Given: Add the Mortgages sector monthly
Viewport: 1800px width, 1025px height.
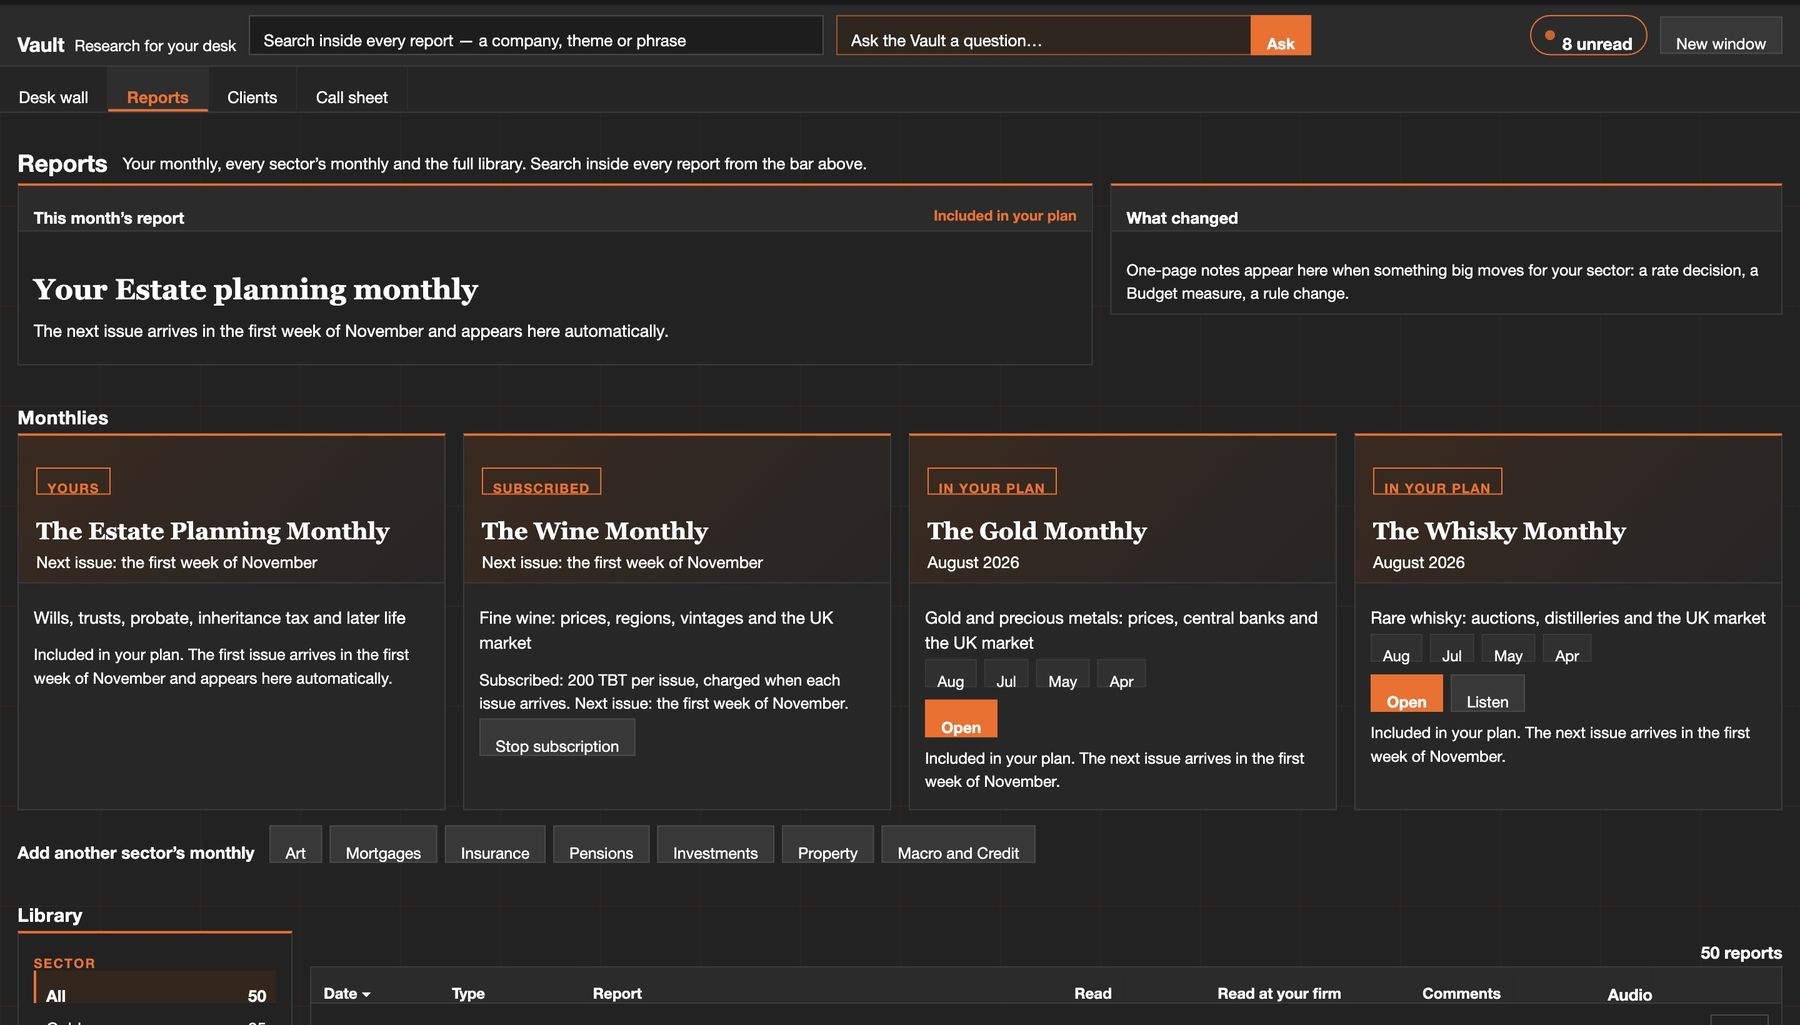Looking at the screenshot, I should click(383, 845).
